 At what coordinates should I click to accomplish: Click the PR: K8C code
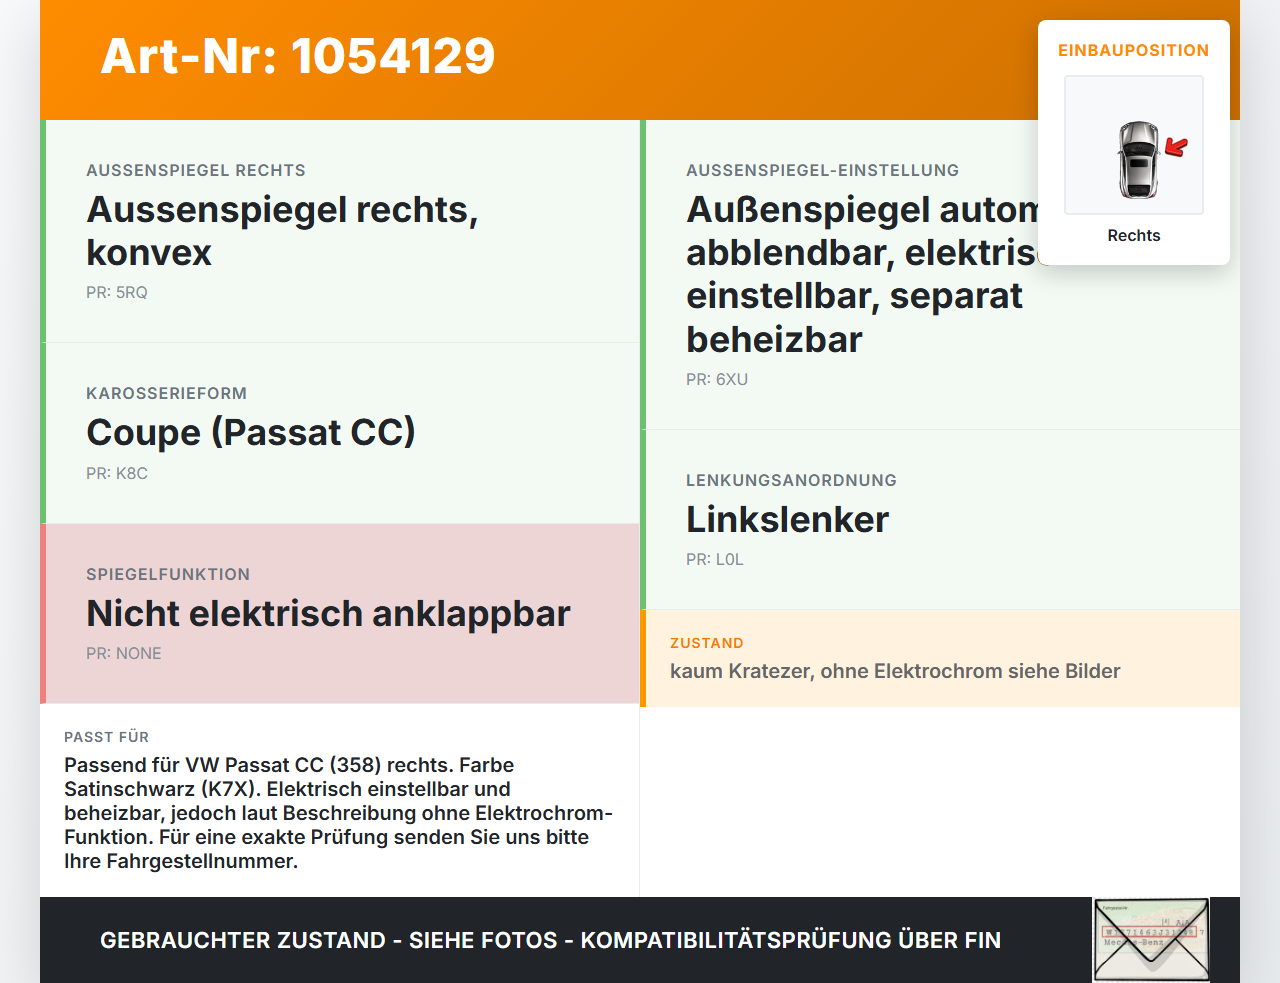coord(117,474)
